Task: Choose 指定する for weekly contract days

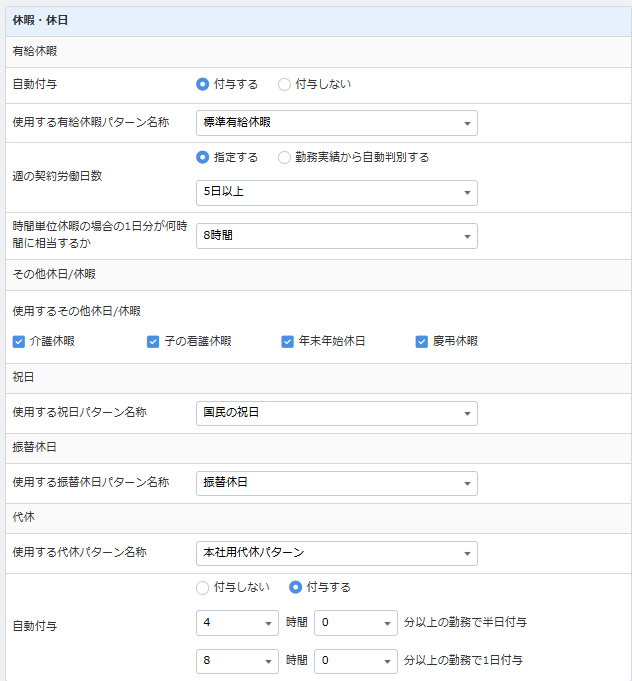Action: point(203,157)
